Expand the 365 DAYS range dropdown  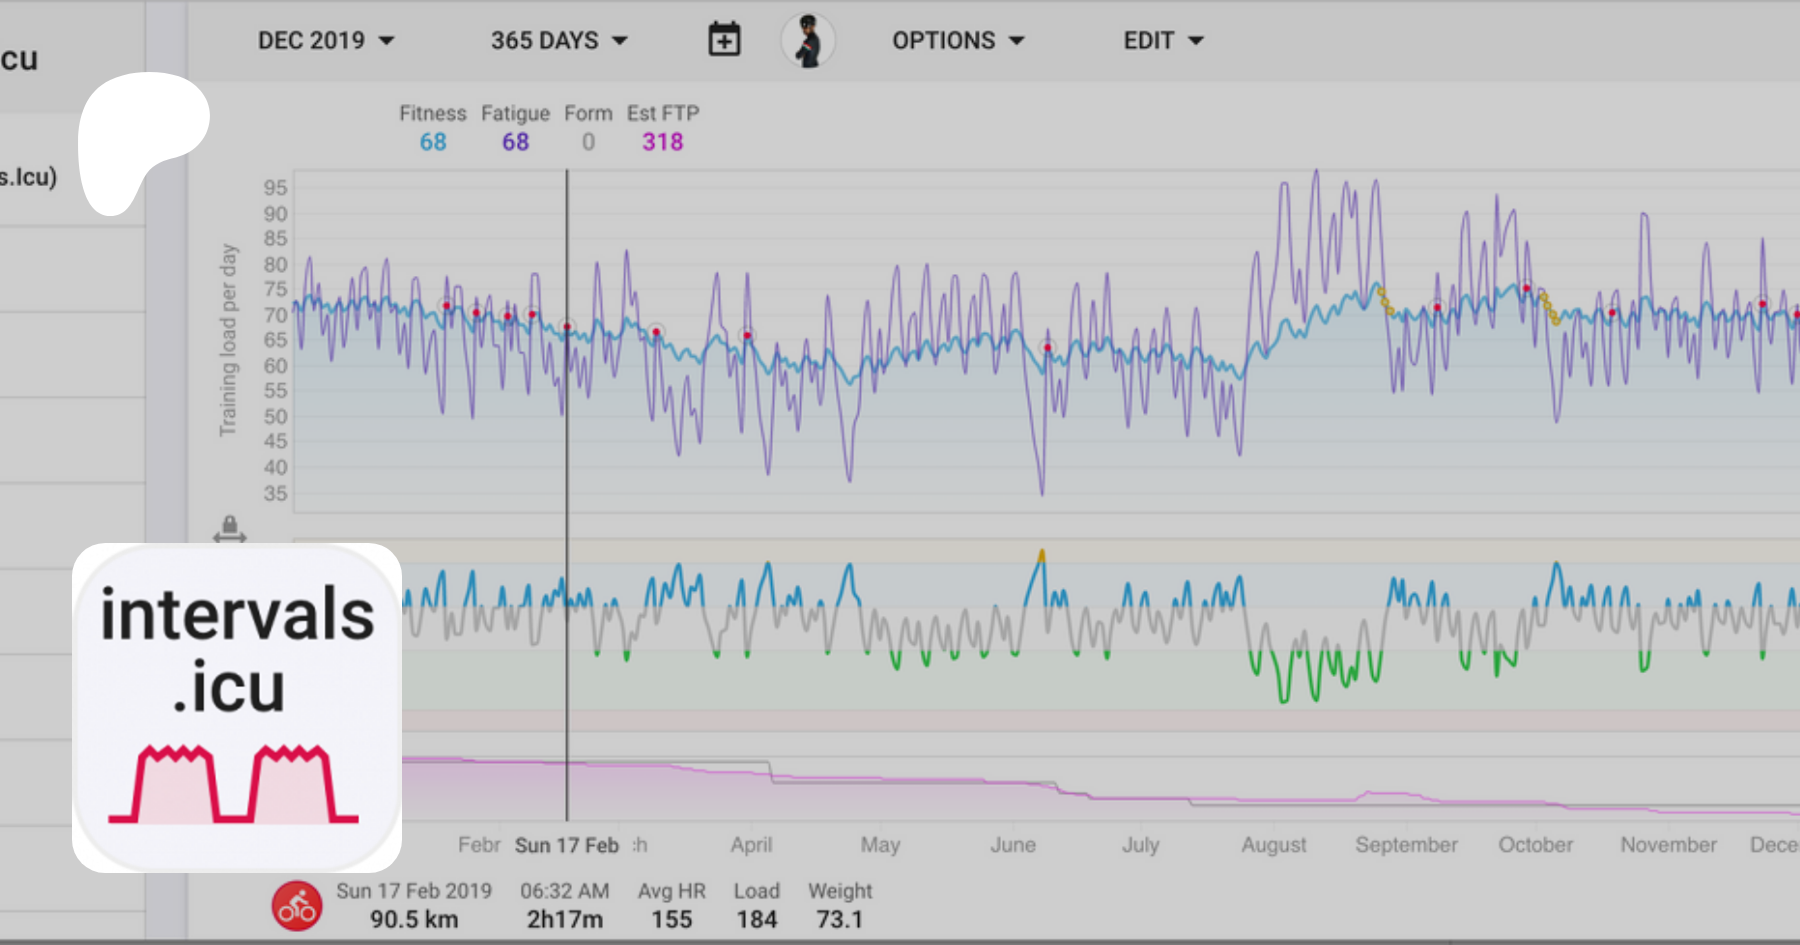[x=558, y=41]
